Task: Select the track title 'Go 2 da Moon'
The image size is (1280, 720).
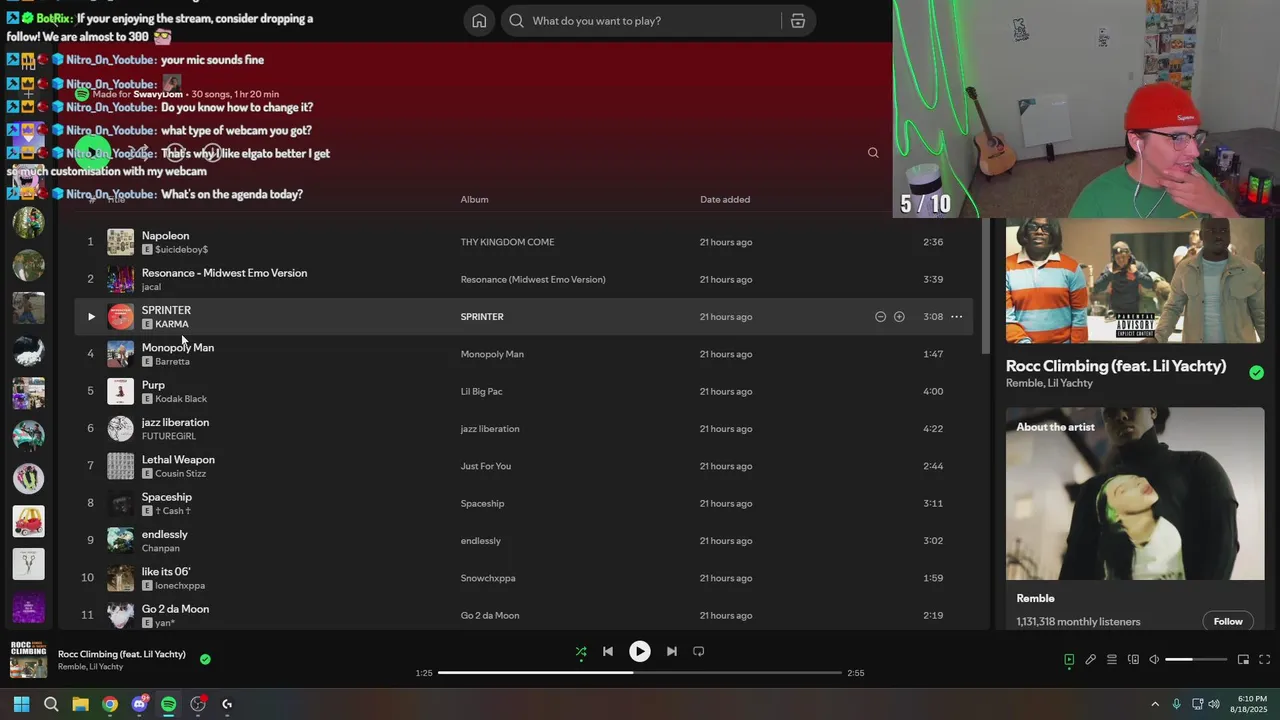Action: coord(175,609)
